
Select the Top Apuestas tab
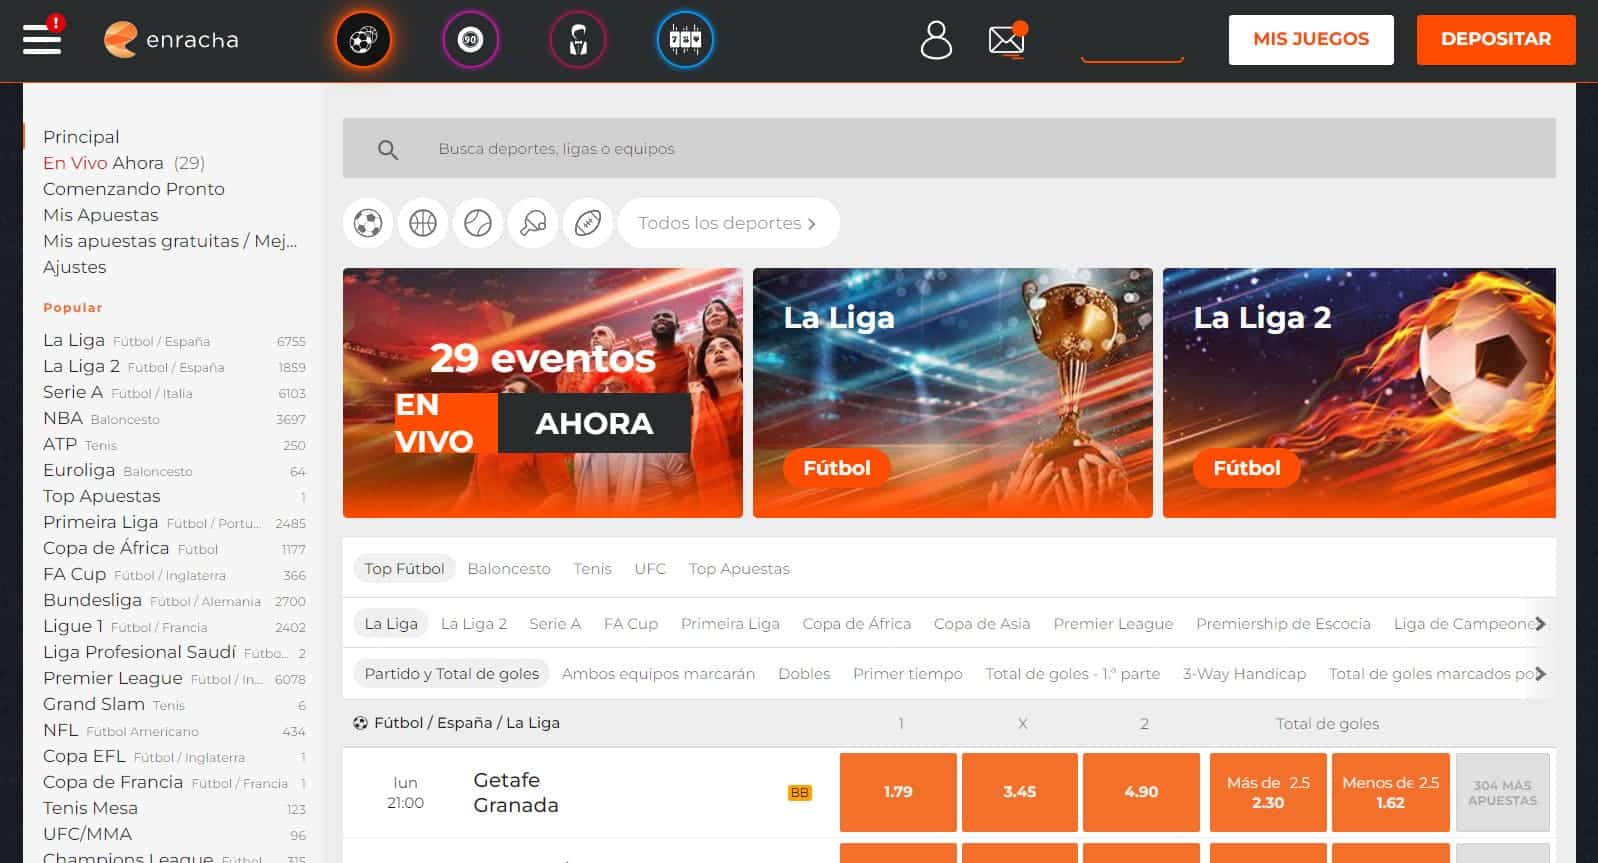739,569
